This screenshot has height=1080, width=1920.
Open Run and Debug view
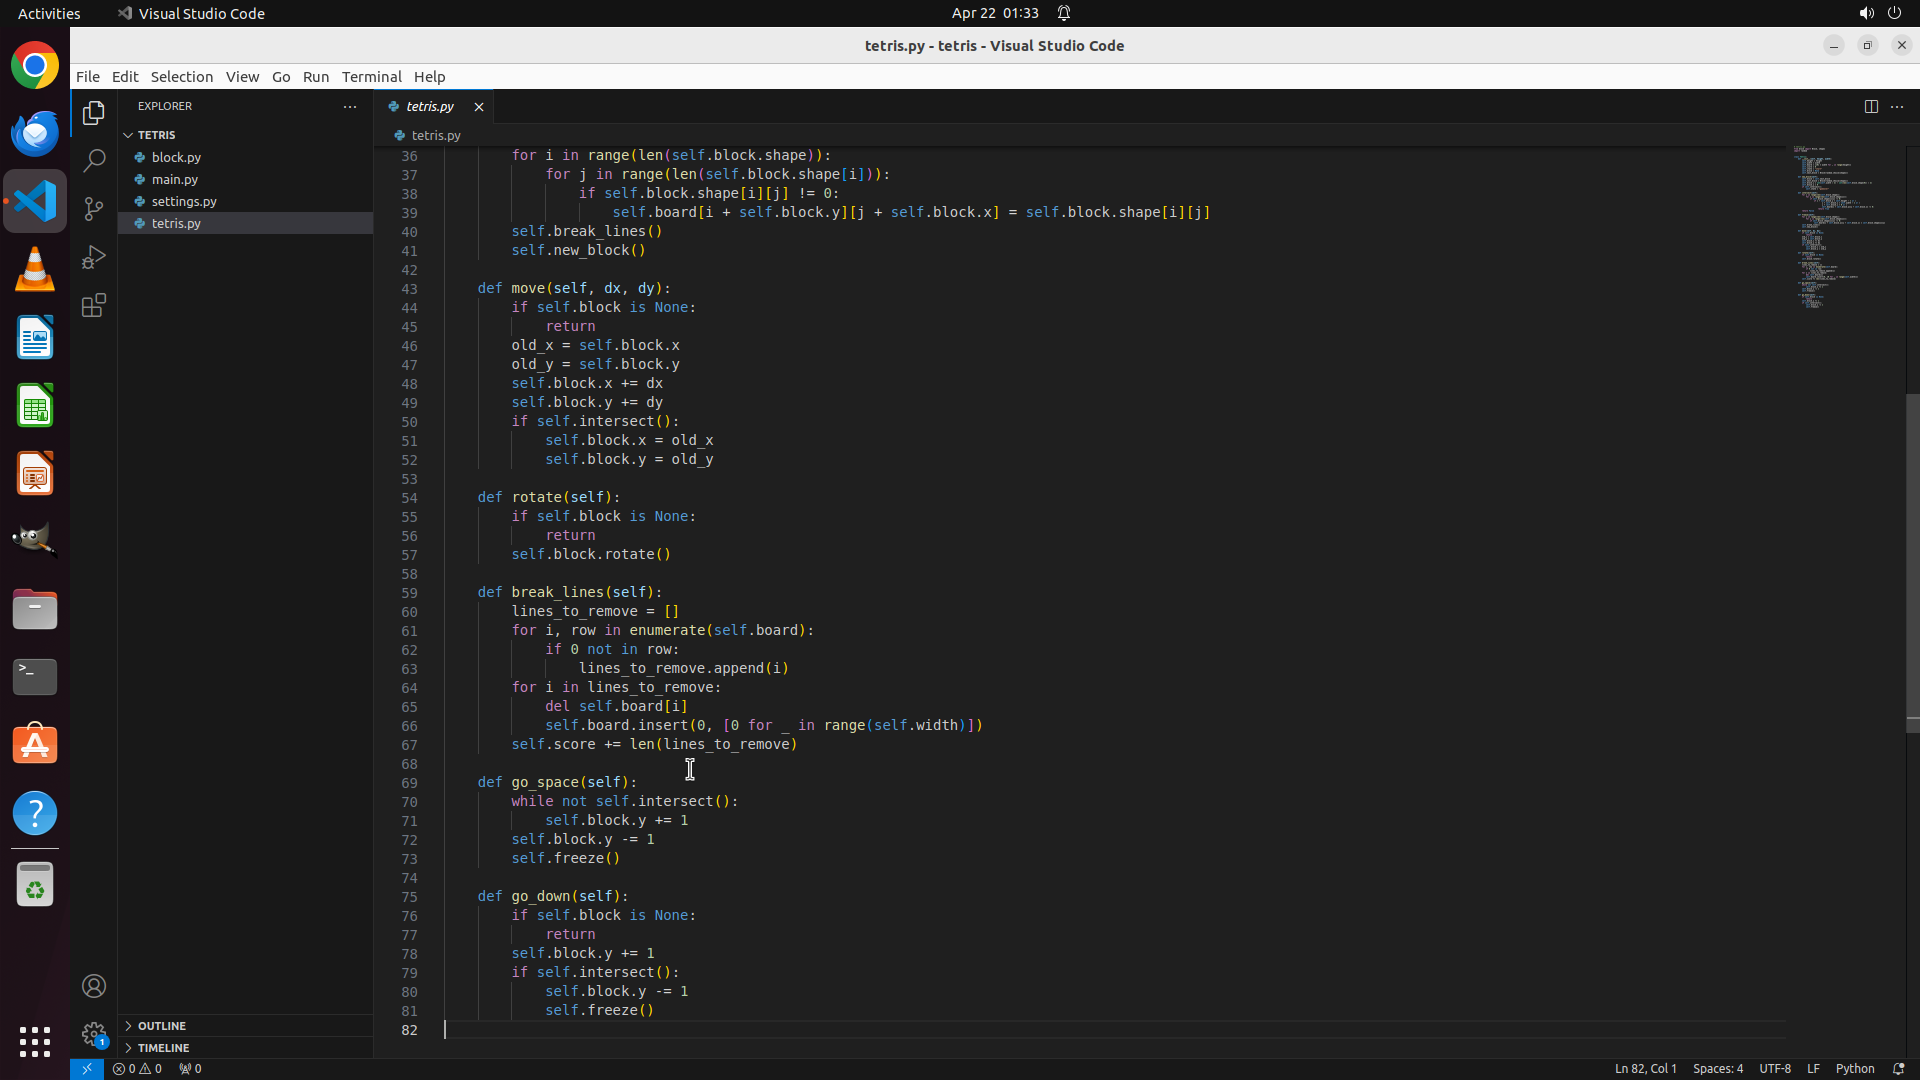coord(94,257)
